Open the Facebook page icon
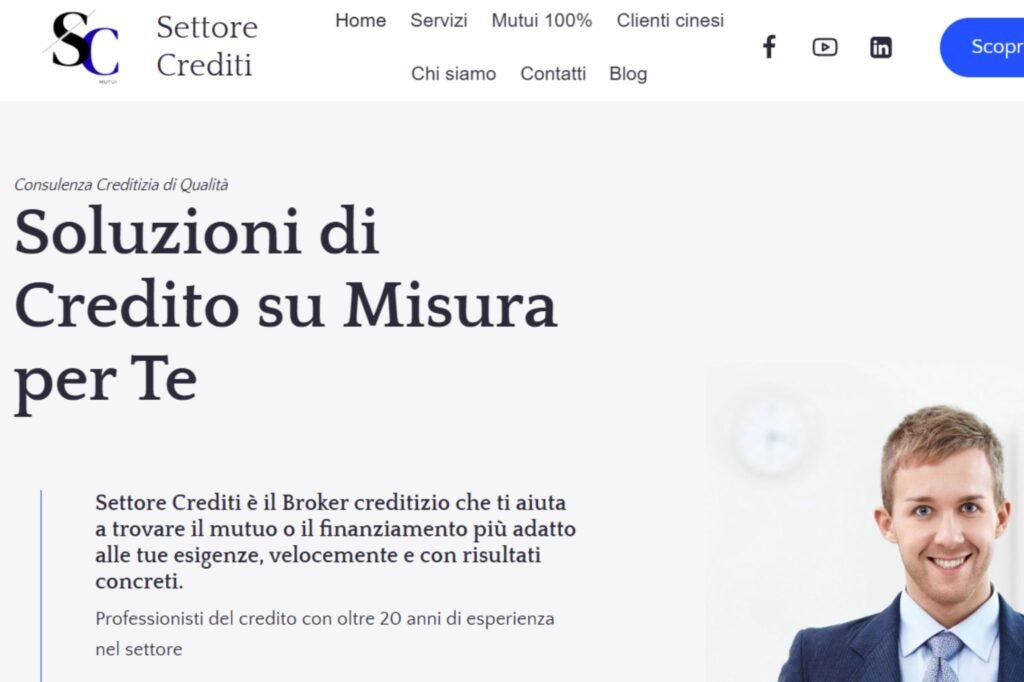This screenshot has width=1024, height=682. click(x=769, y=47)
